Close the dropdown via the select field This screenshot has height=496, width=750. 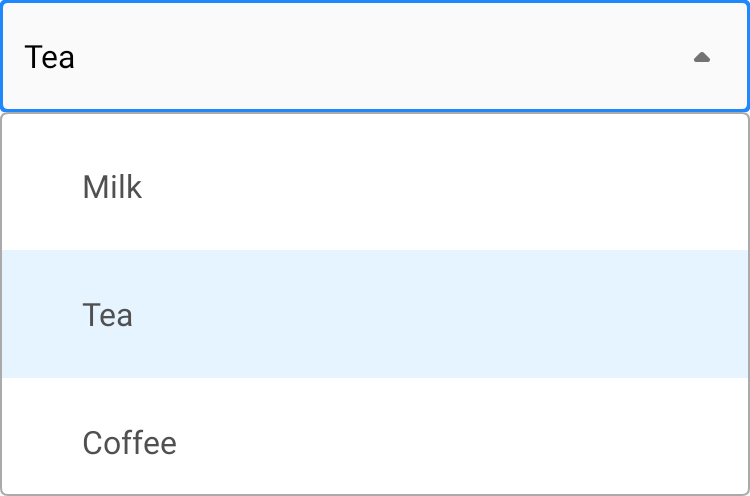click(x=374, y=57)
